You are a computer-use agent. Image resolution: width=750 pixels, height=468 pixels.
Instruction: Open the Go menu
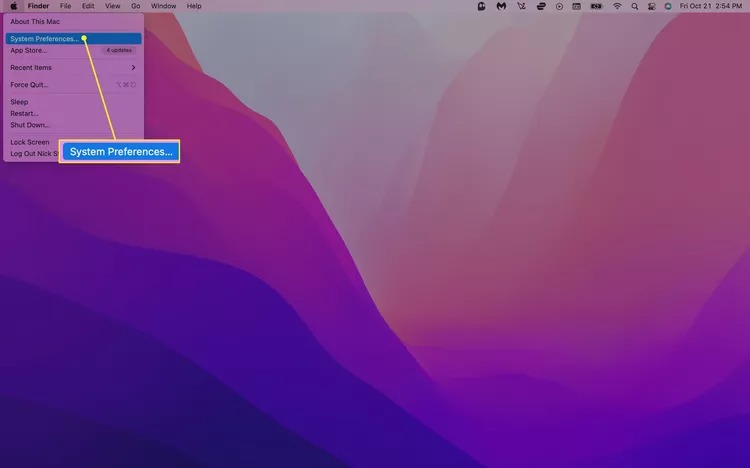coord(136,6)
